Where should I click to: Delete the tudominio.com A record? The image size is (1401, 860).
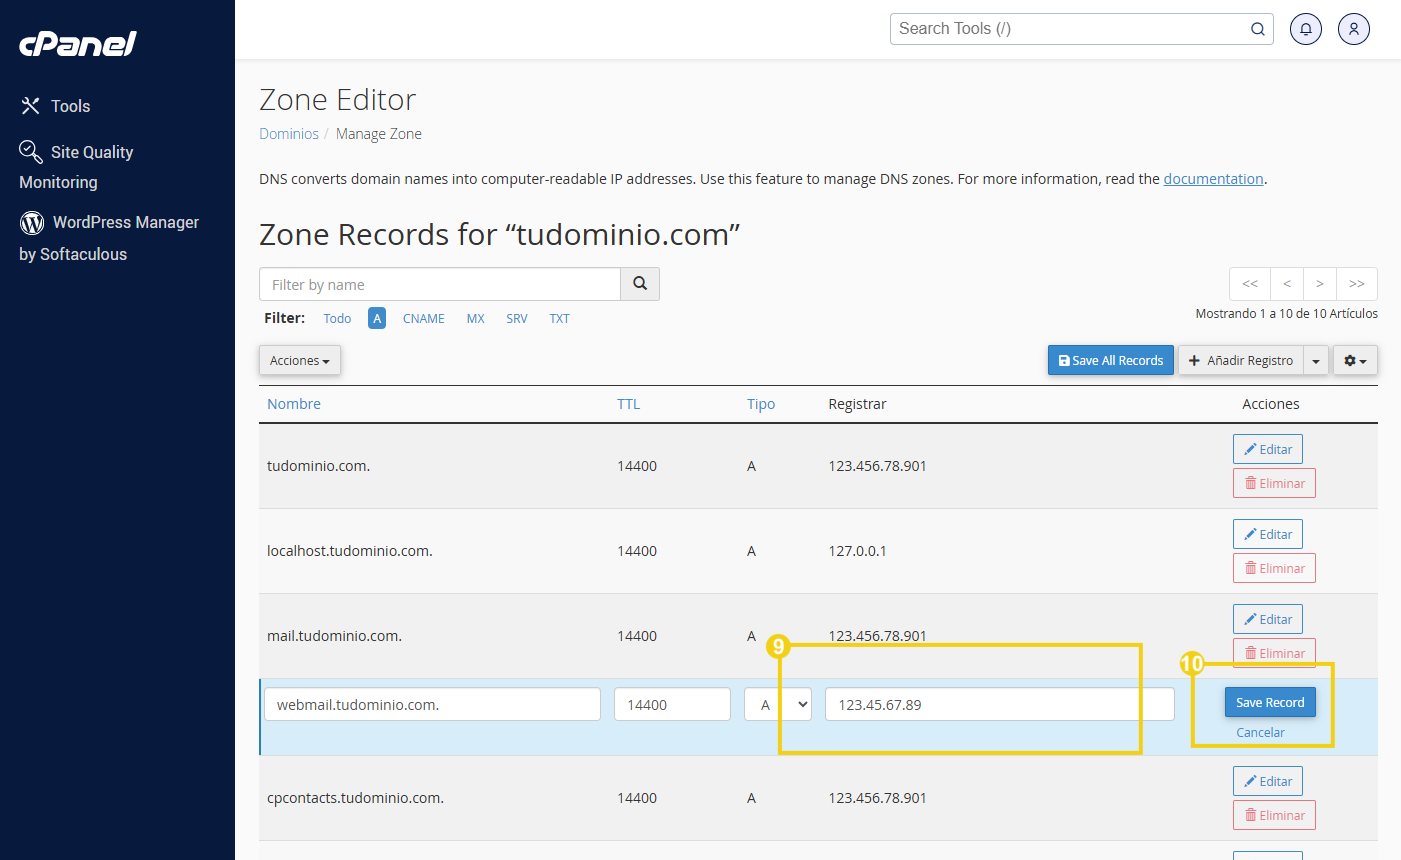[x=1273, y=483]
